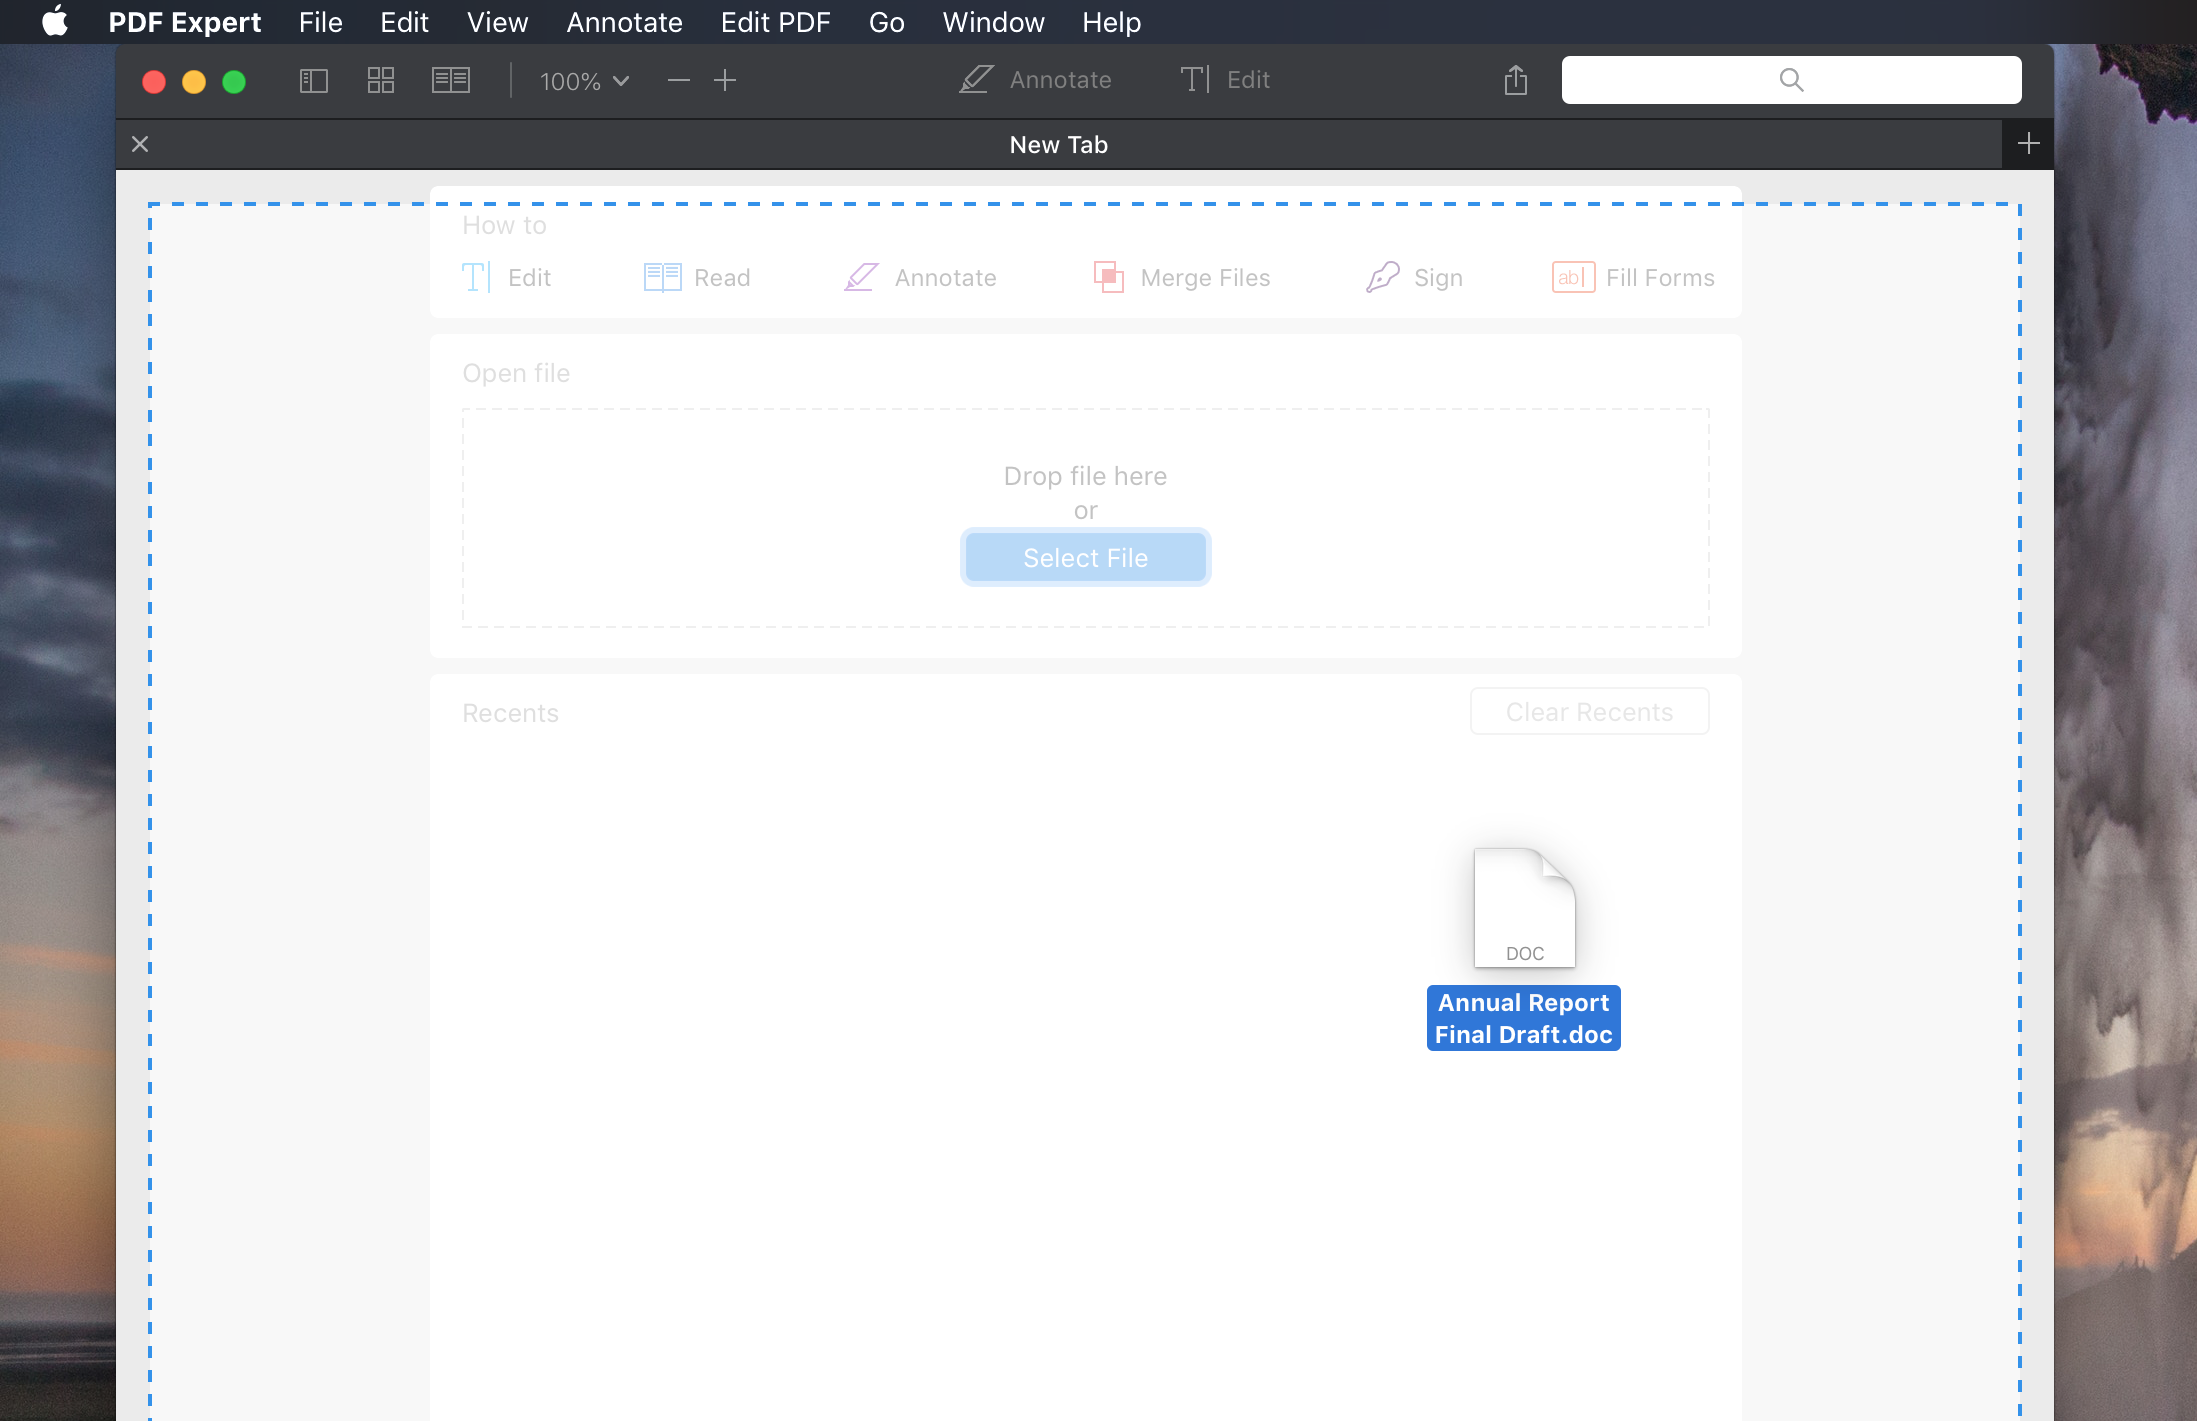Click the share/export icon in toolbar
The height and width of the screenshot is (1421, 2197).
[1516, 78]
